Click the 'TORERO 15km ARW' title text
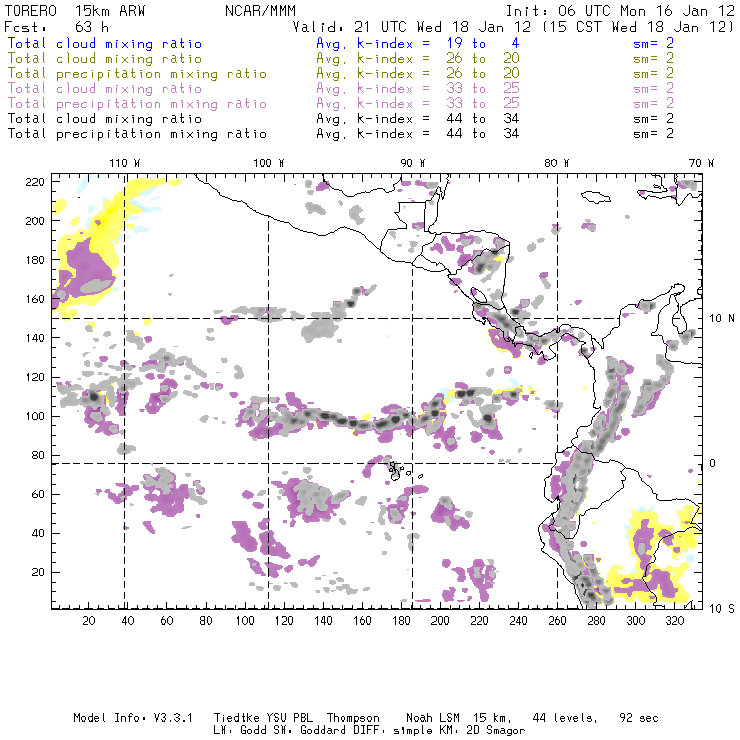 tap(75, 11)
